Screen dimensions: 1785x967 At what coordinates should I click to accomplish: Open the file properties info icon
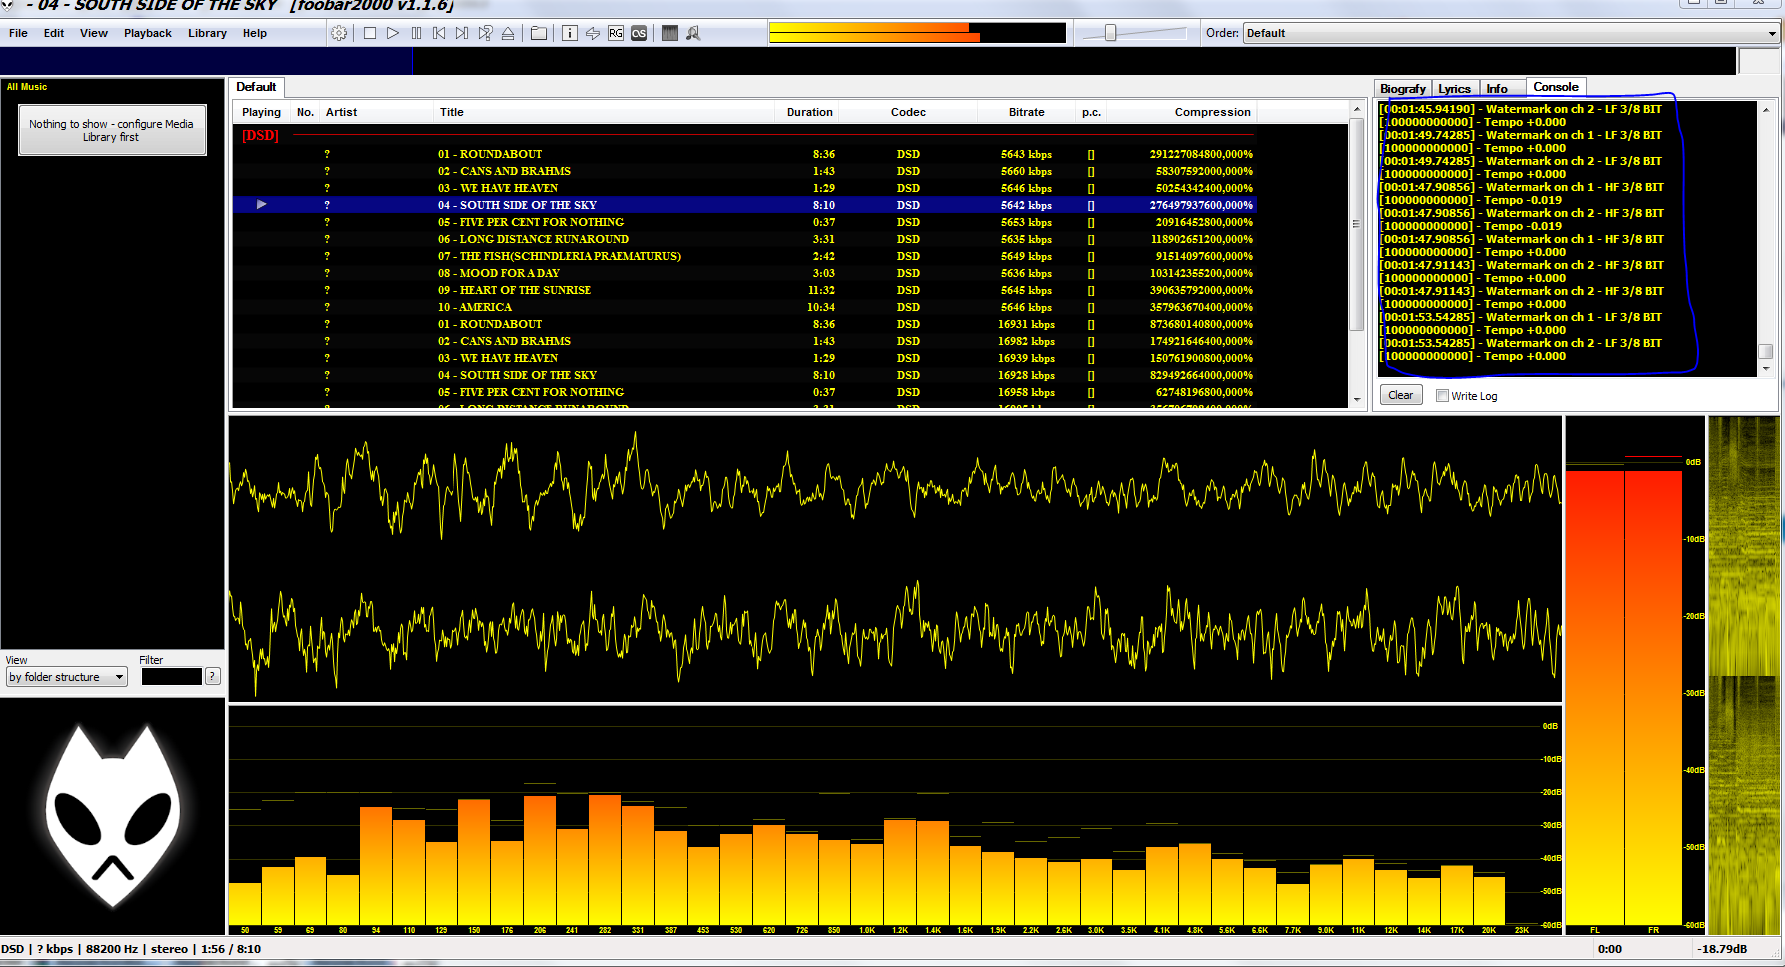coord(570,33)
